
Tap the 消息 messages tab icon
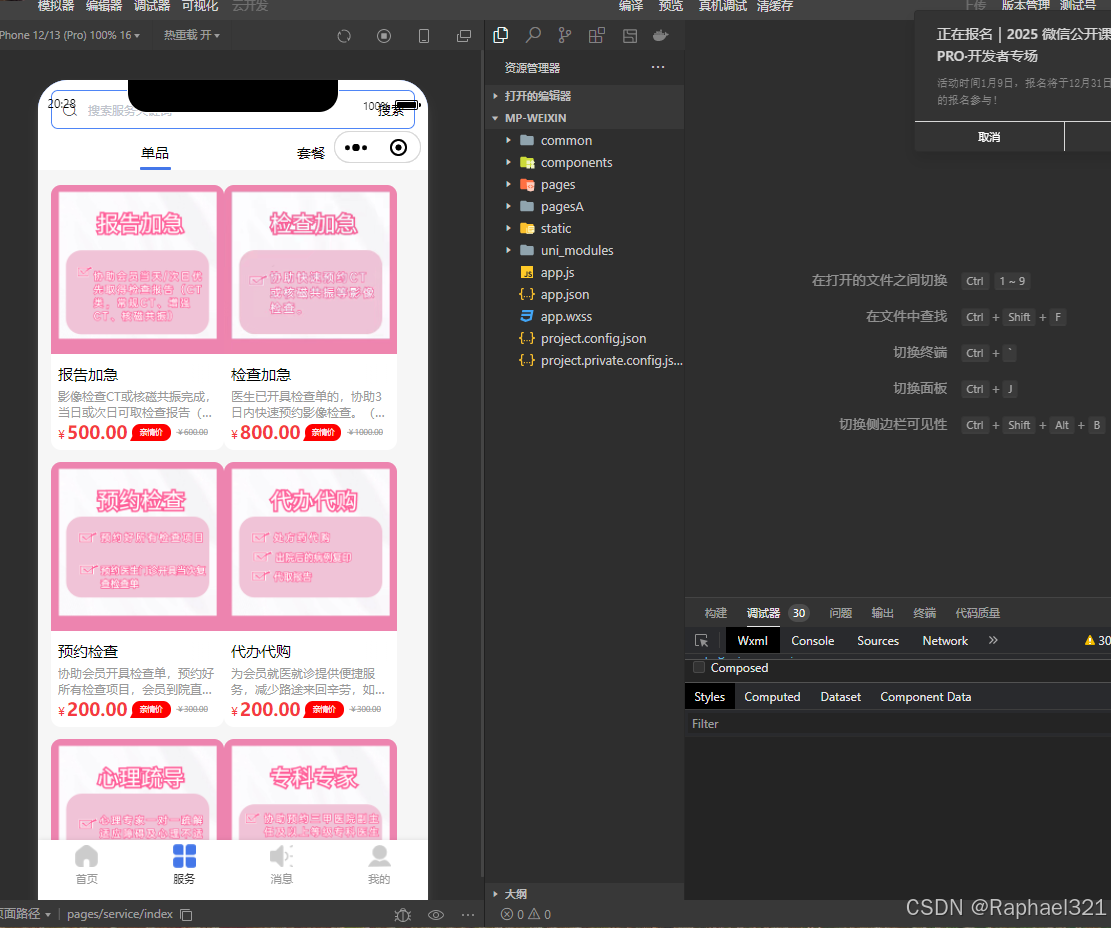click(x=281, y=864)
